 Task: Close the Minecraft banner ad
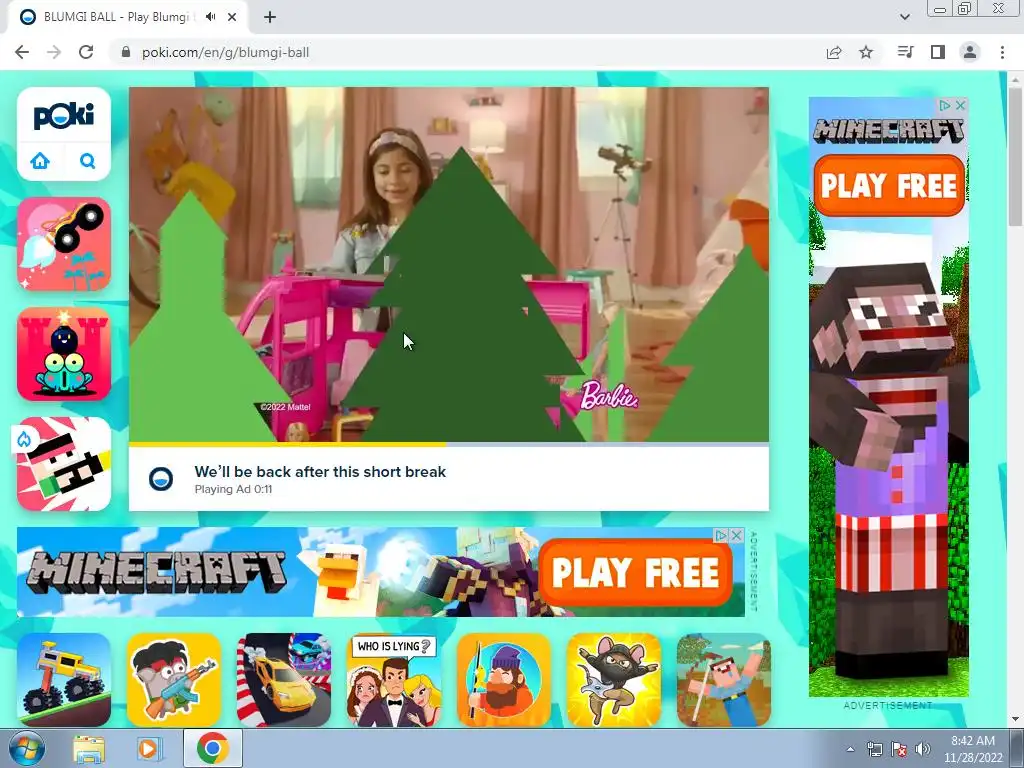[x=737, y=535]
